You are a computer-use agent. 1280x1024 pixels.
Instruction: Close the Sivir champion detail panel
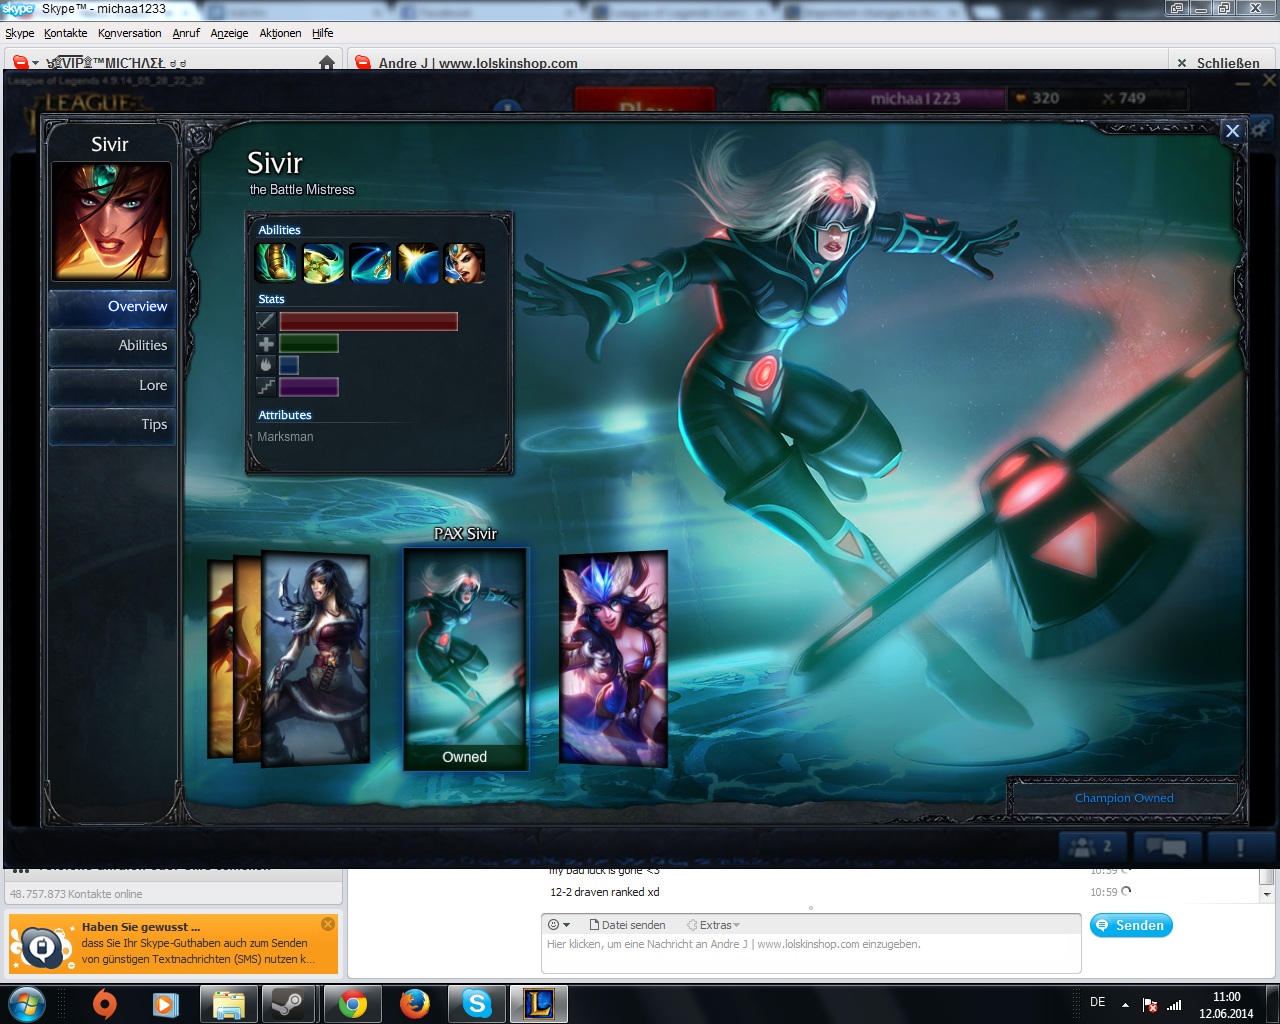coord(1233,131)
